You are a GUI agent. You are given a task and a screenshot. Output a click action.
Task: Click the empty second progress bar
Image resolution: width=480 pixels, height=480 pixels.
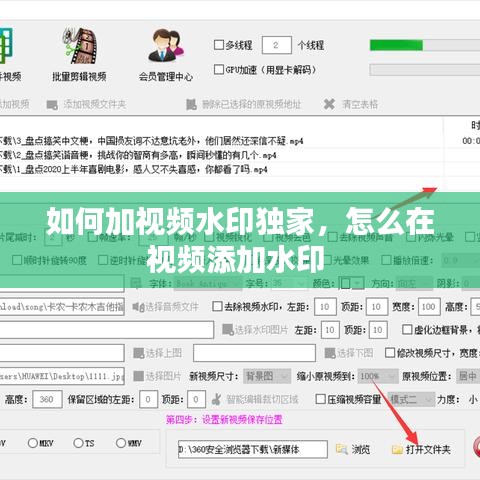tap(425, 70)
